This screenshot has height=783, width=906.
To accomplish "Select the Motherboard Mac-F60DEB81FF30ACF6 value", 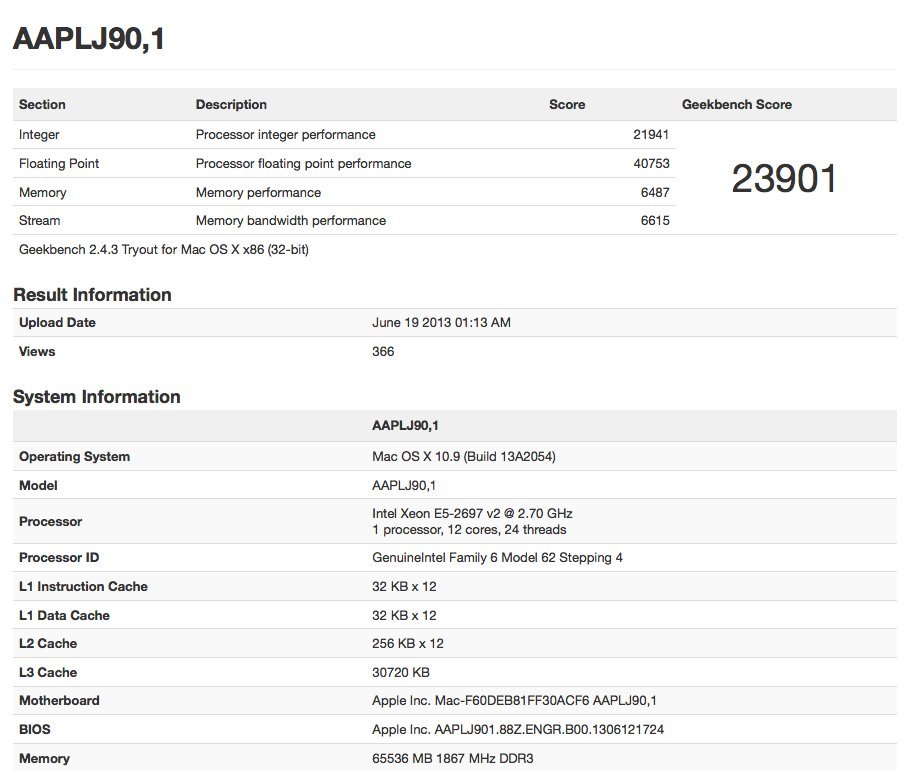I will pos(520,701).
